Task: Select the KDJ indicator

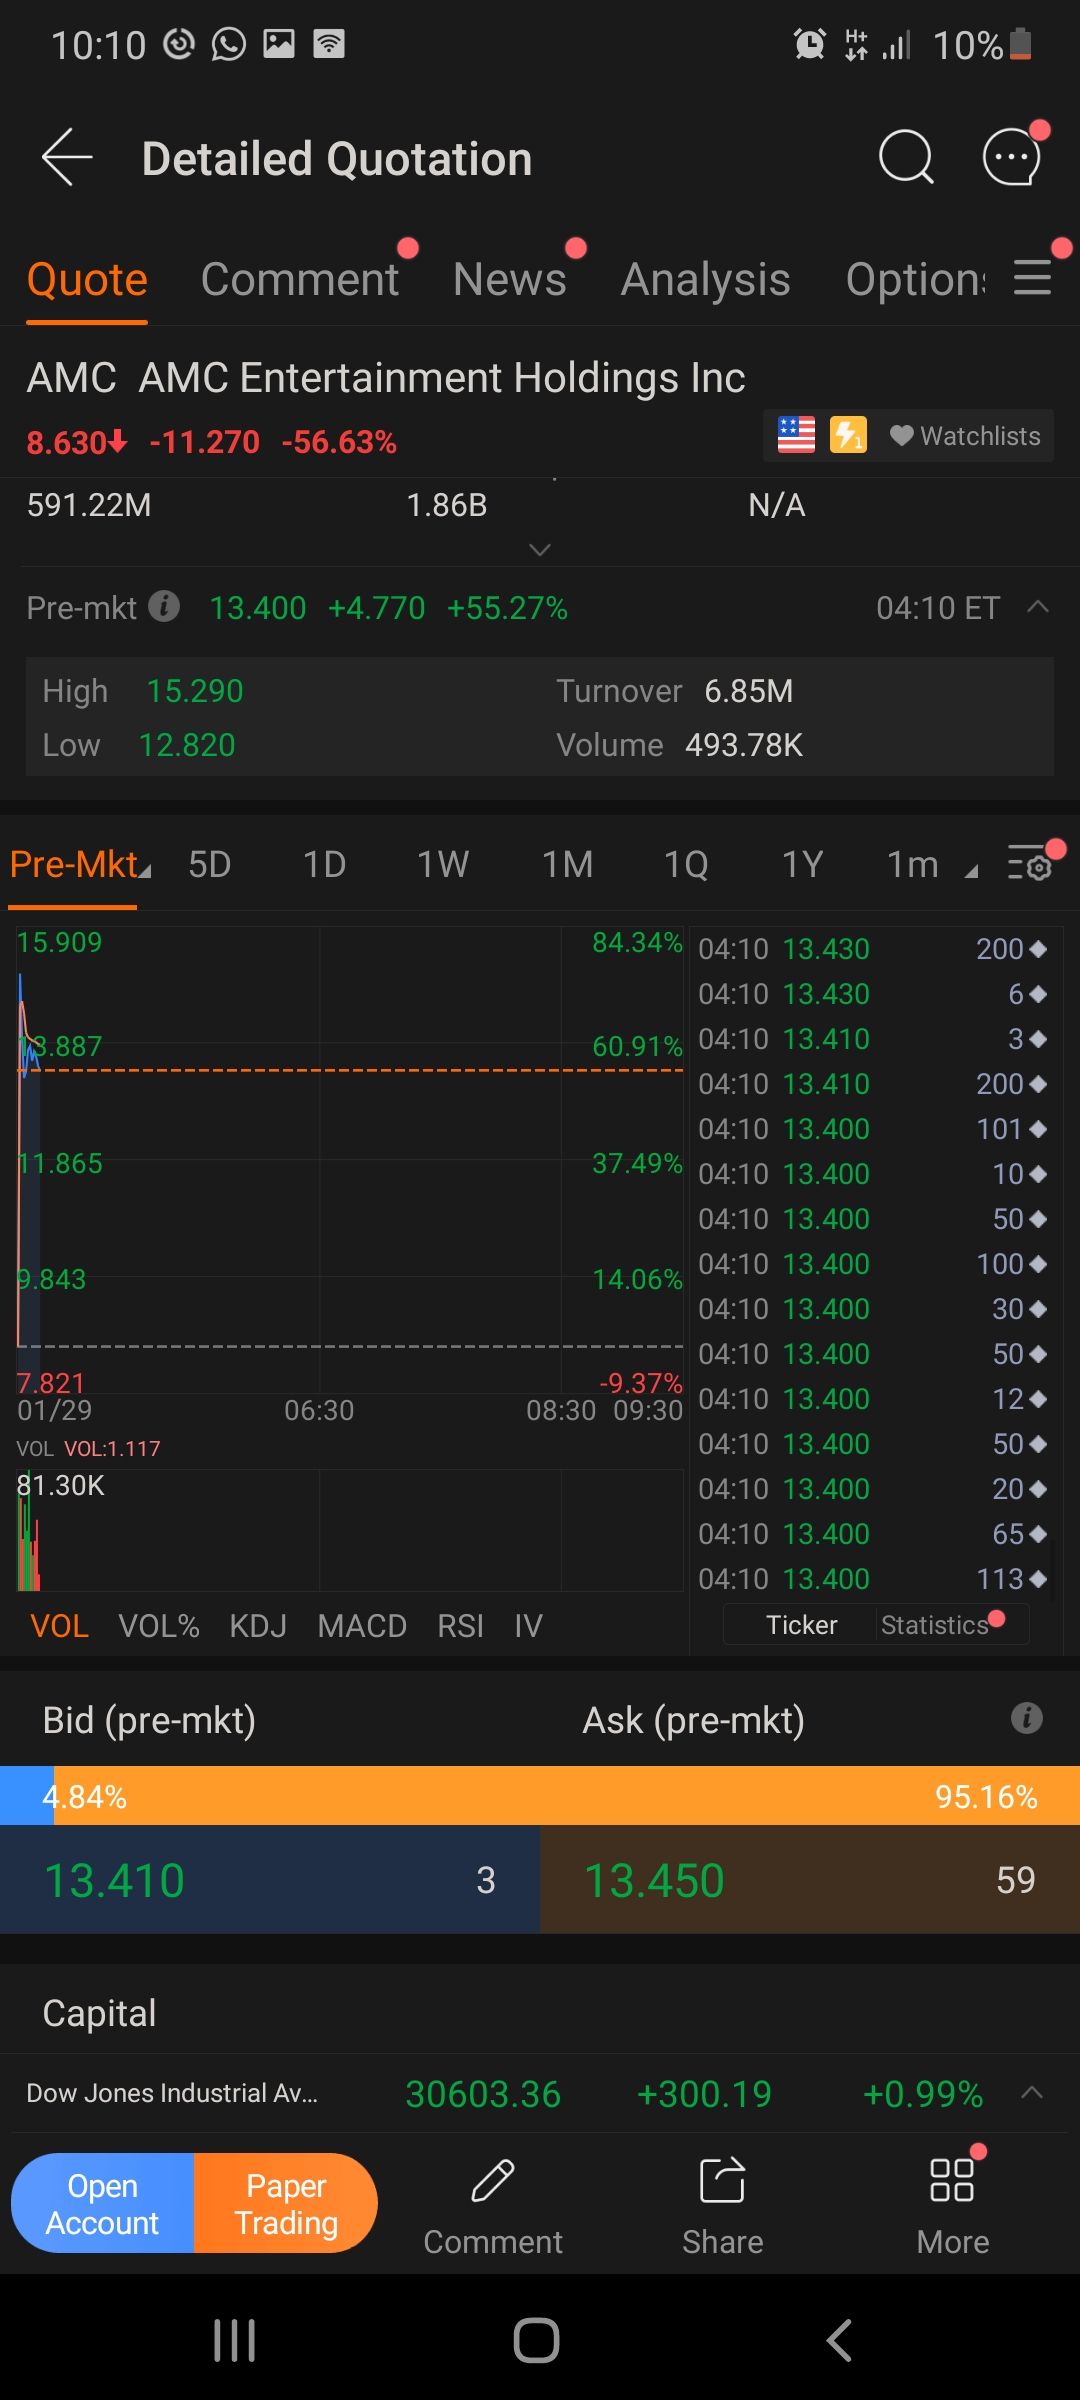Action: point(258,1626)
